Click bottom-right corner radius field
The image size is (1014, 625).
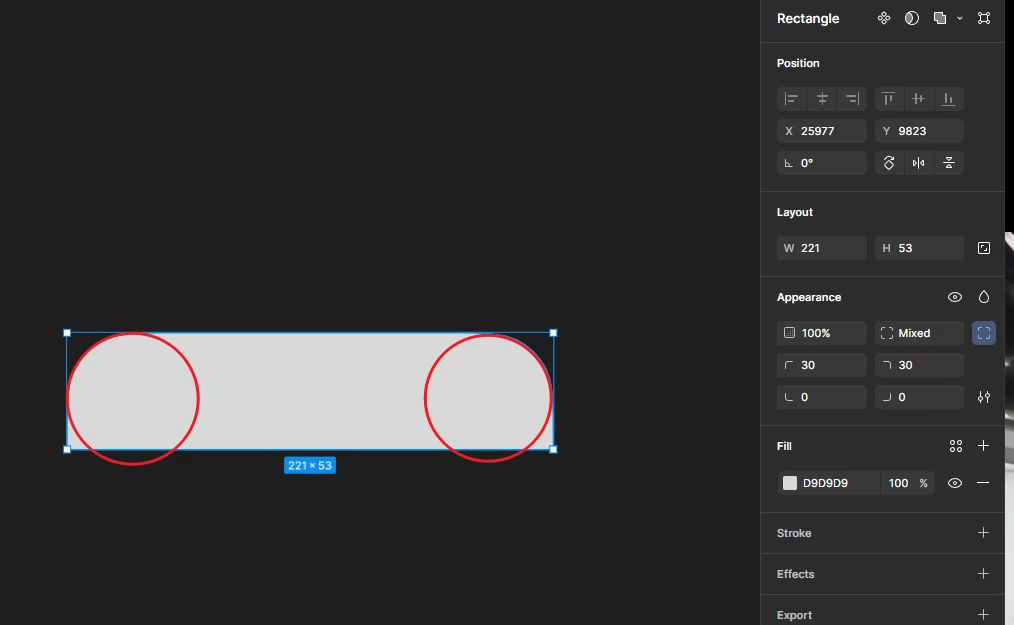coord(919,397)
